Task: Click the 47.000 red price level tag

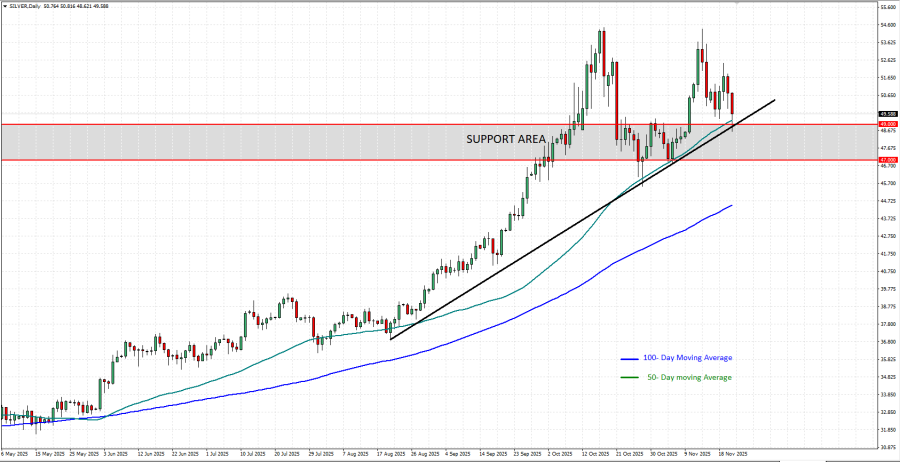Action: coord(887,159)
